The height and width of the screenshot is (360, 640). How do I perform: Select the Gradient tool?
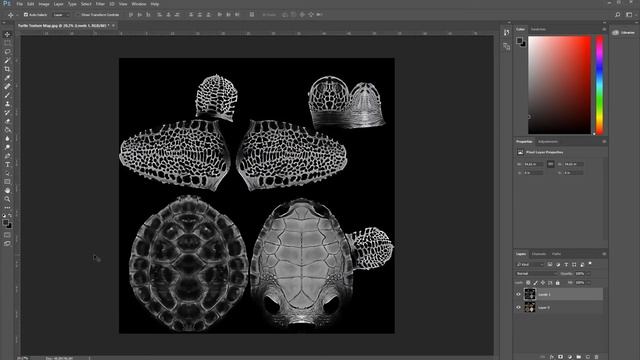(x=7, y=130)
